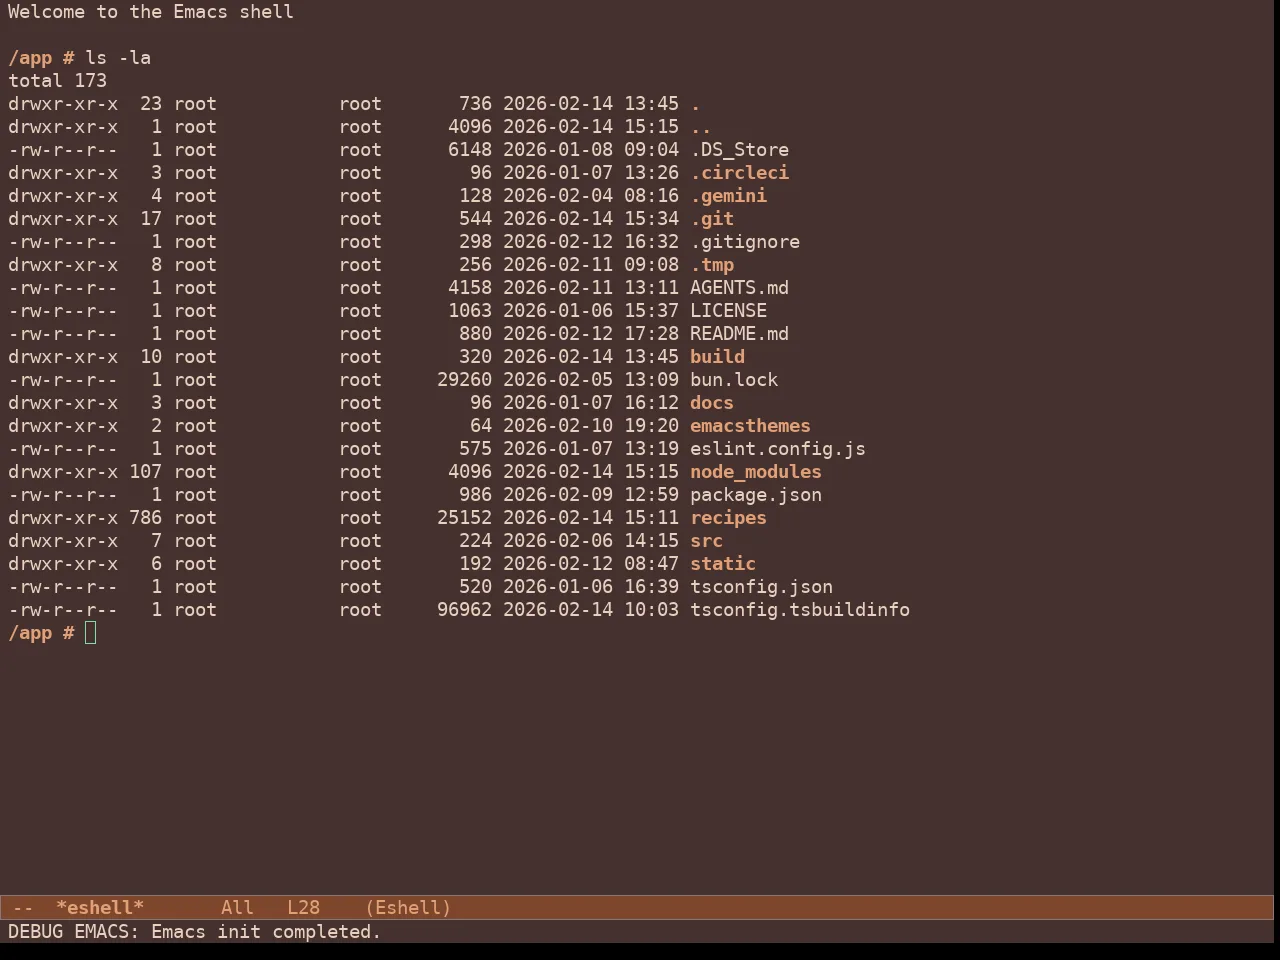Click the All position indicator in mode line
Viewport: 1280px width, 960px height.
point(237,908)
